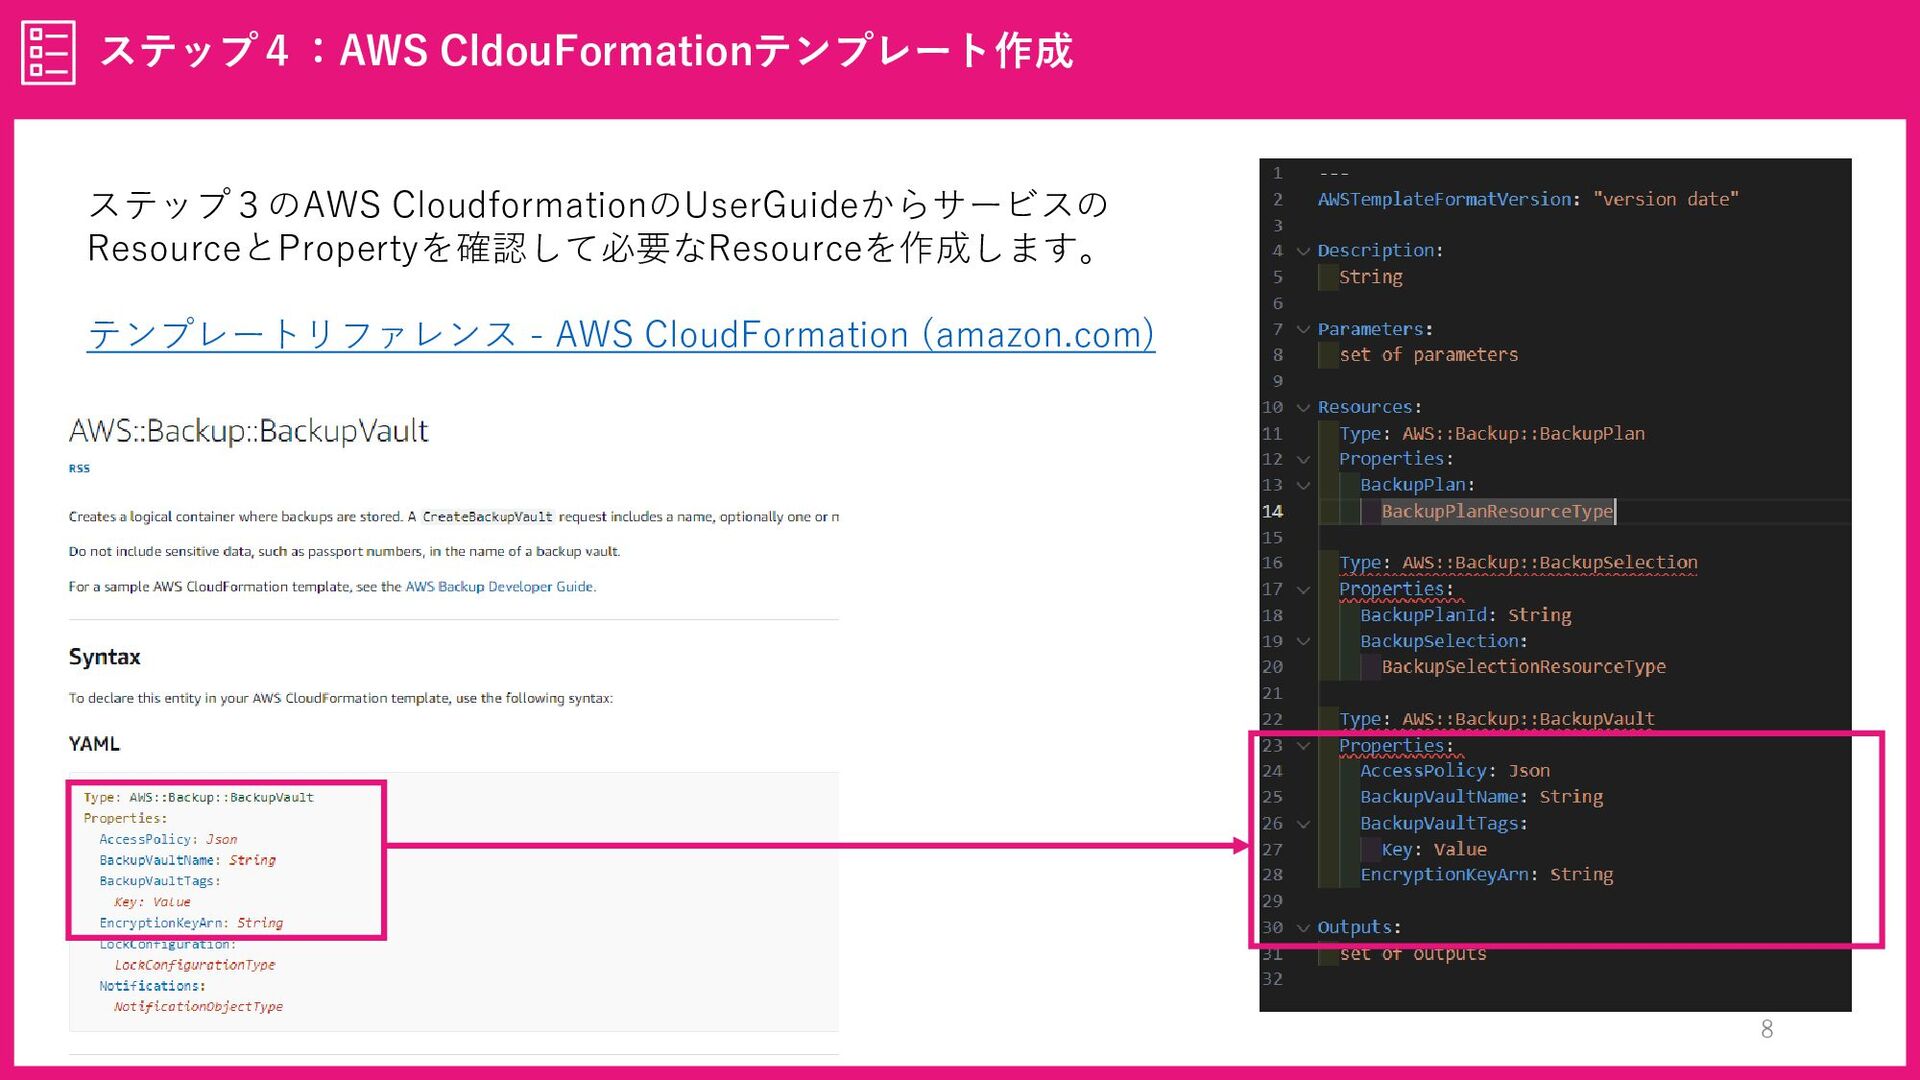This screenshot has height=1080, width=1920.
Task: Collapse the Description section fold arrow
Action: pos(1303,251)
